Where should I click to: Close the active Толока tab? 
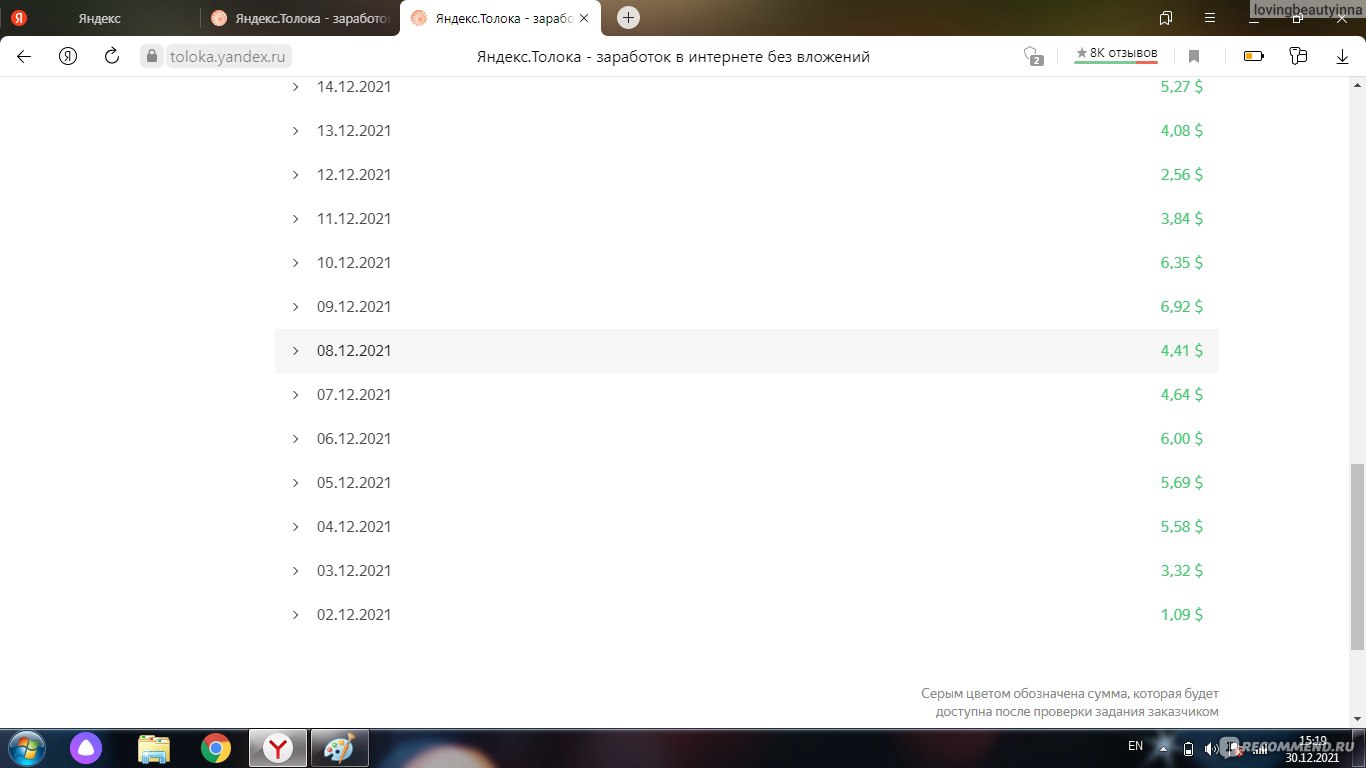click(x=584, y=18)
